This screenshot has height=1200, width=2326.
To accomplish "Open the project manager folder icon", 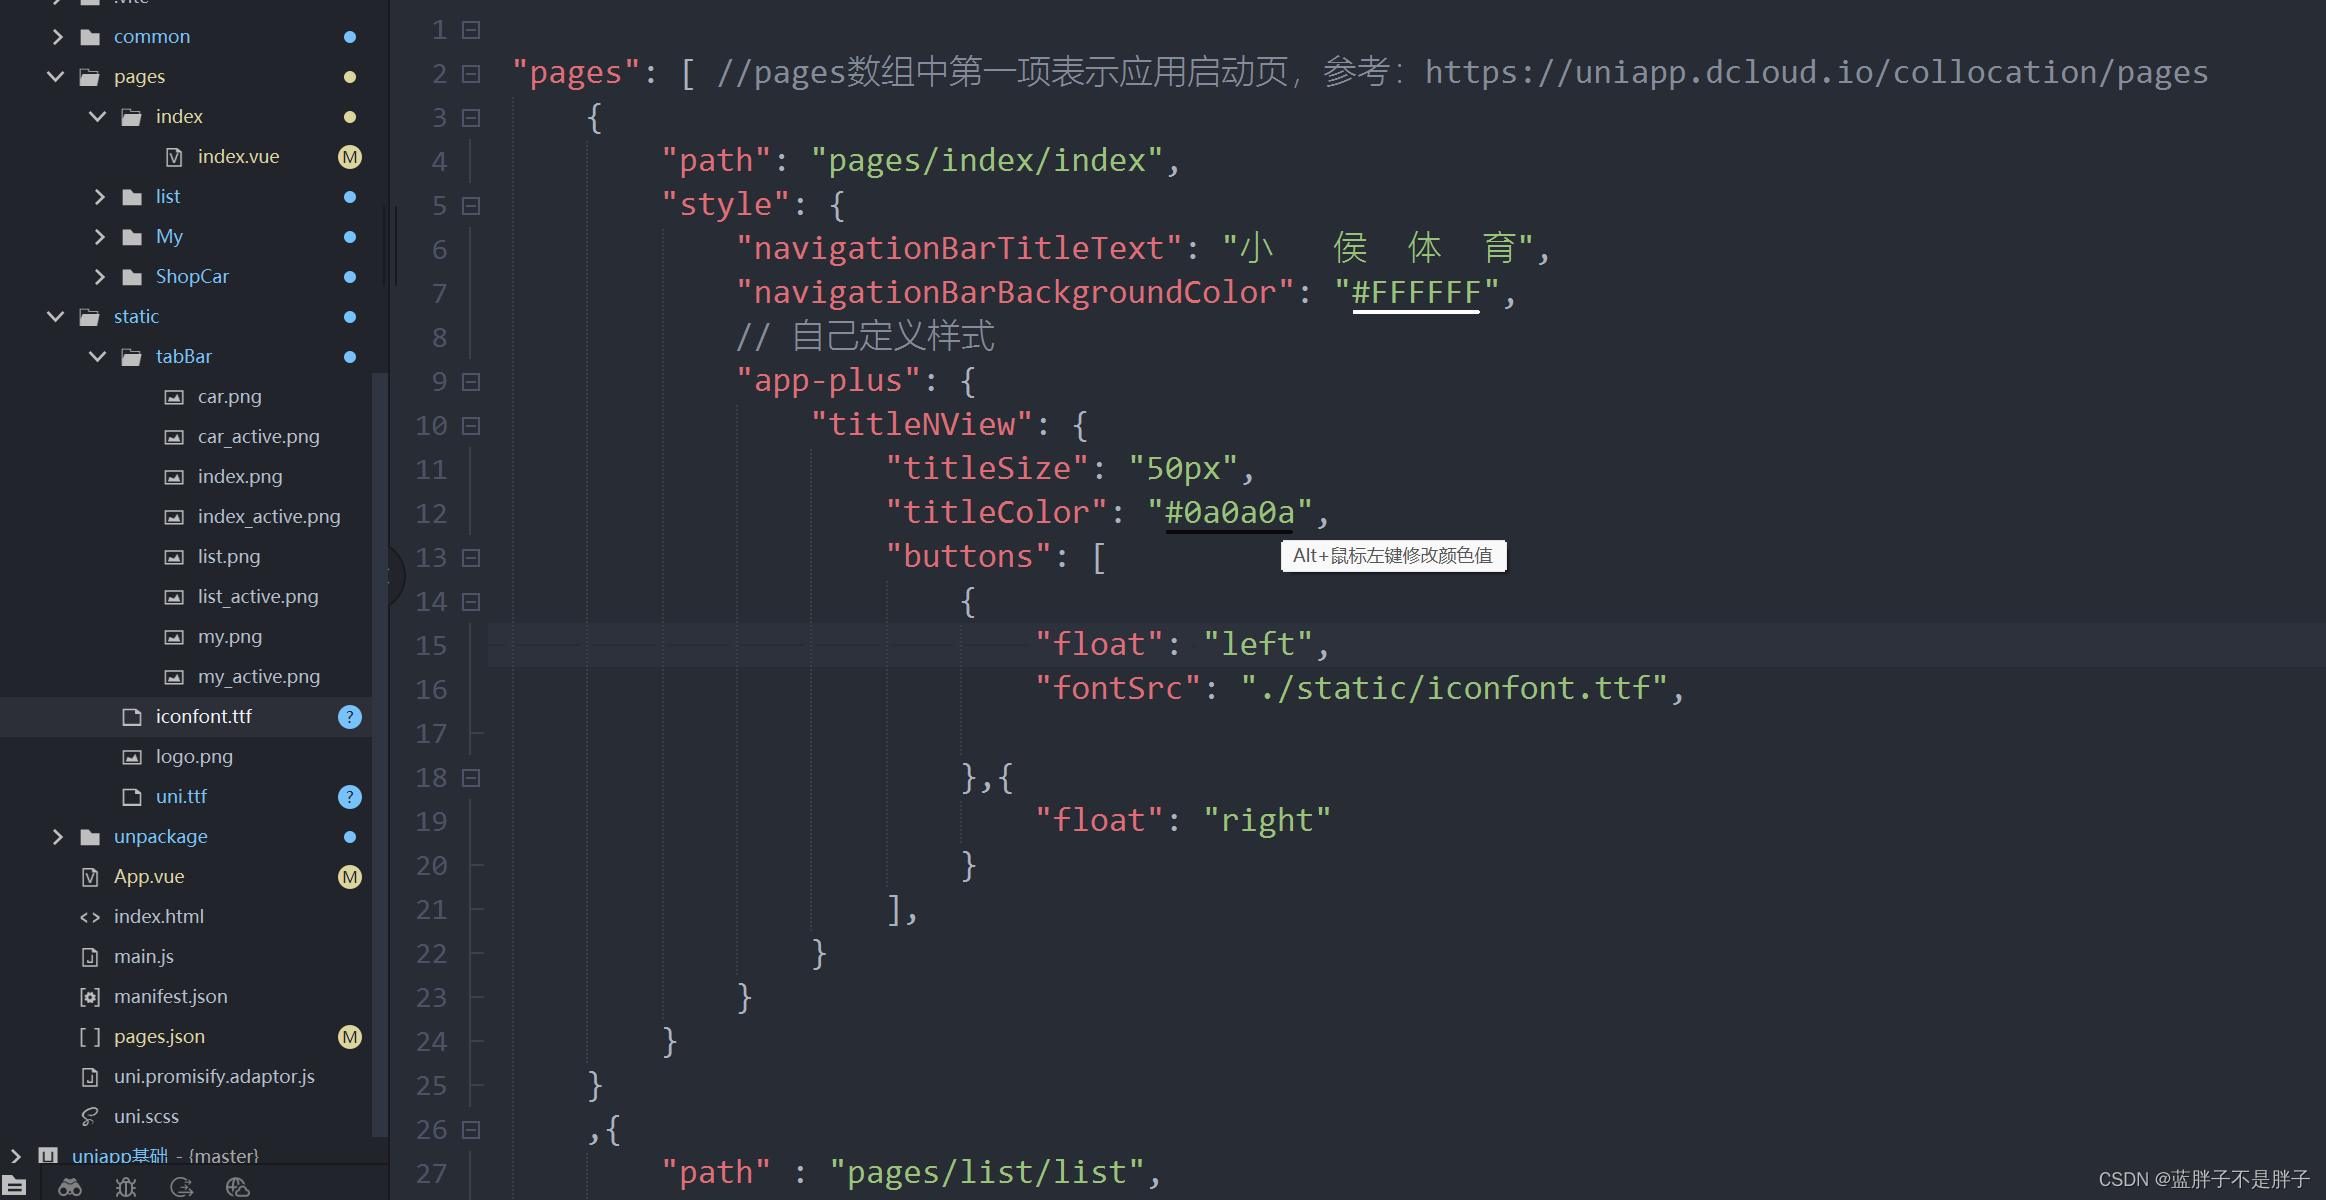I will pos(14,1186).
